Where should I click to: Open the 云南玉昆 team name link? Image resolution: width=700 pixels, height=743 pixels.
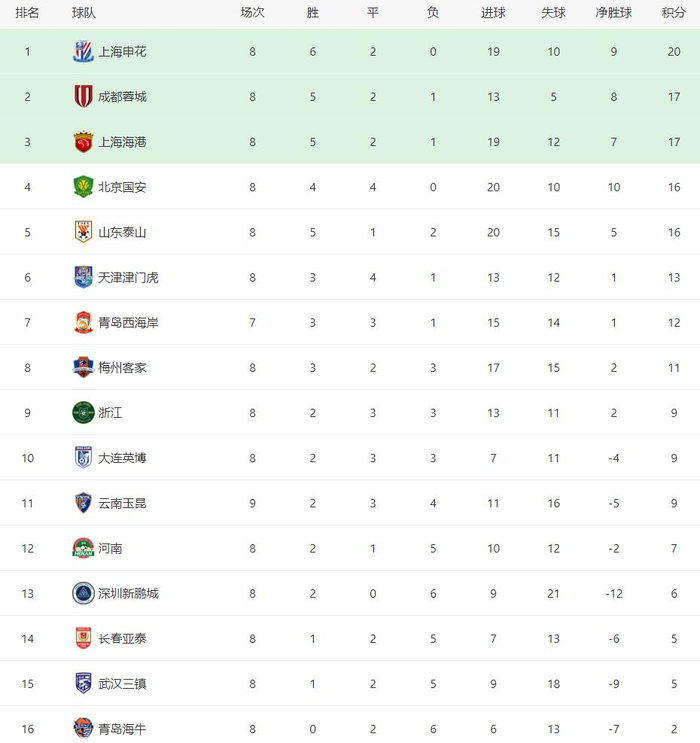pyautogui.click(x=122, y=503)
